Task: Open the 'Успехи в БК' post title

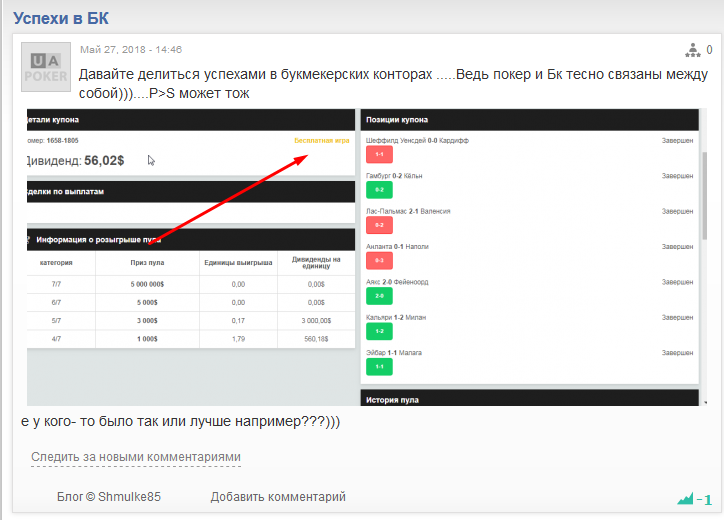Action: [60, 18]
